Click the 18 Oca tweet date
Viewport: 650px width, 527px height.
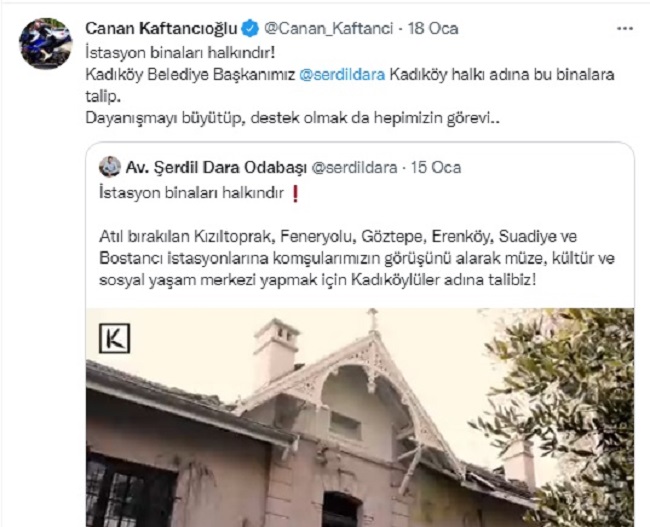pos(433,29)
